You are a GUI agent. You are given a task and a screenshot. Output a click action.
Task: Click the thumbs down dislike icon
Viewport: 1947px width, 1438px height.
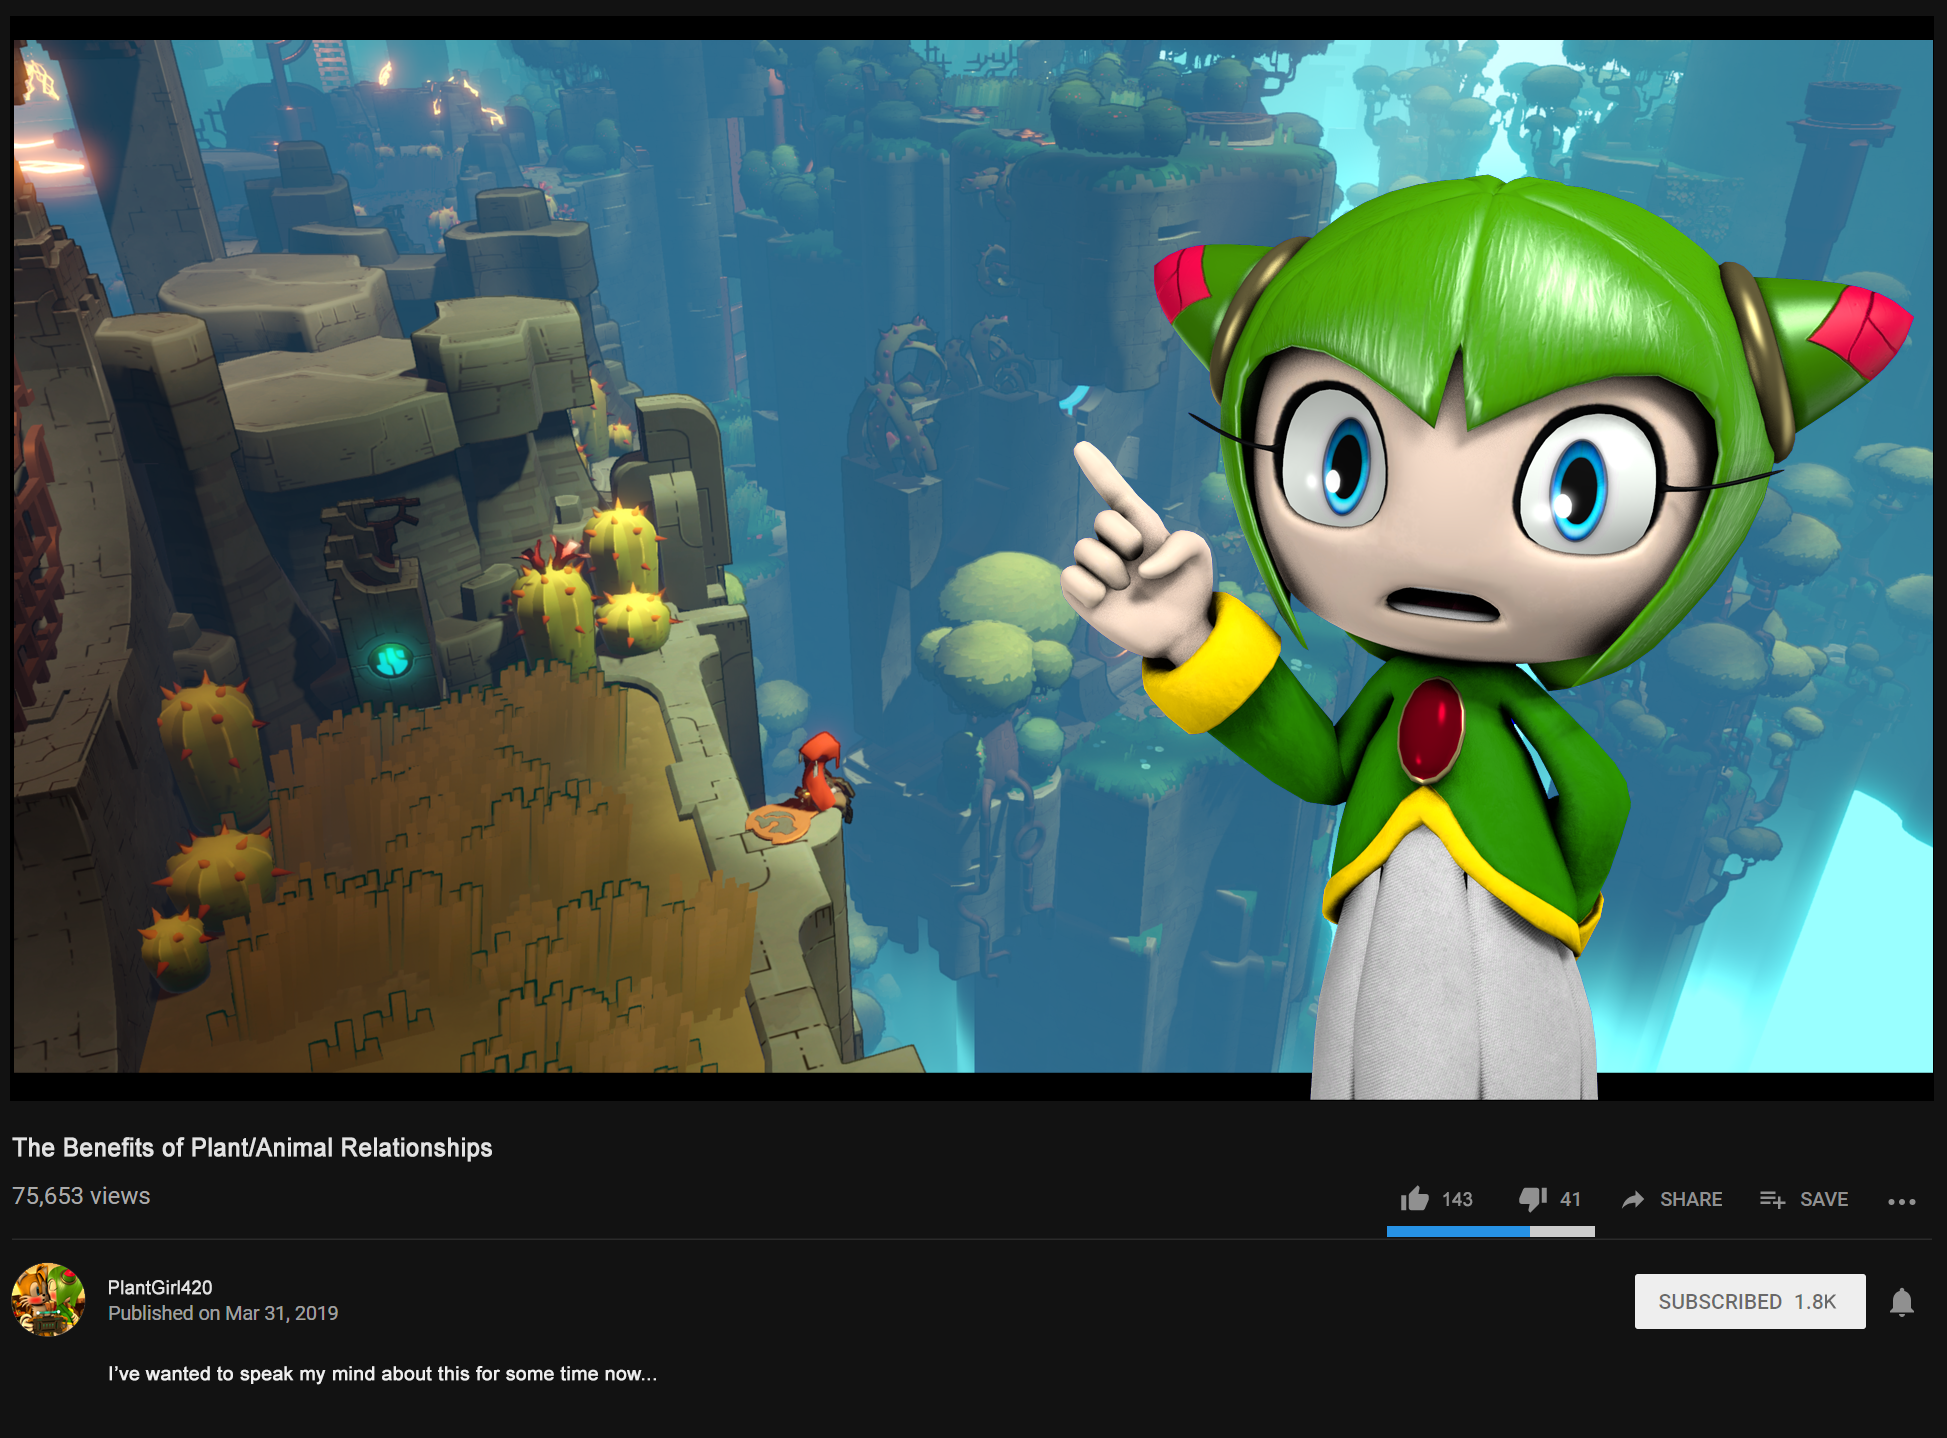click(x=1532, y=1199)
